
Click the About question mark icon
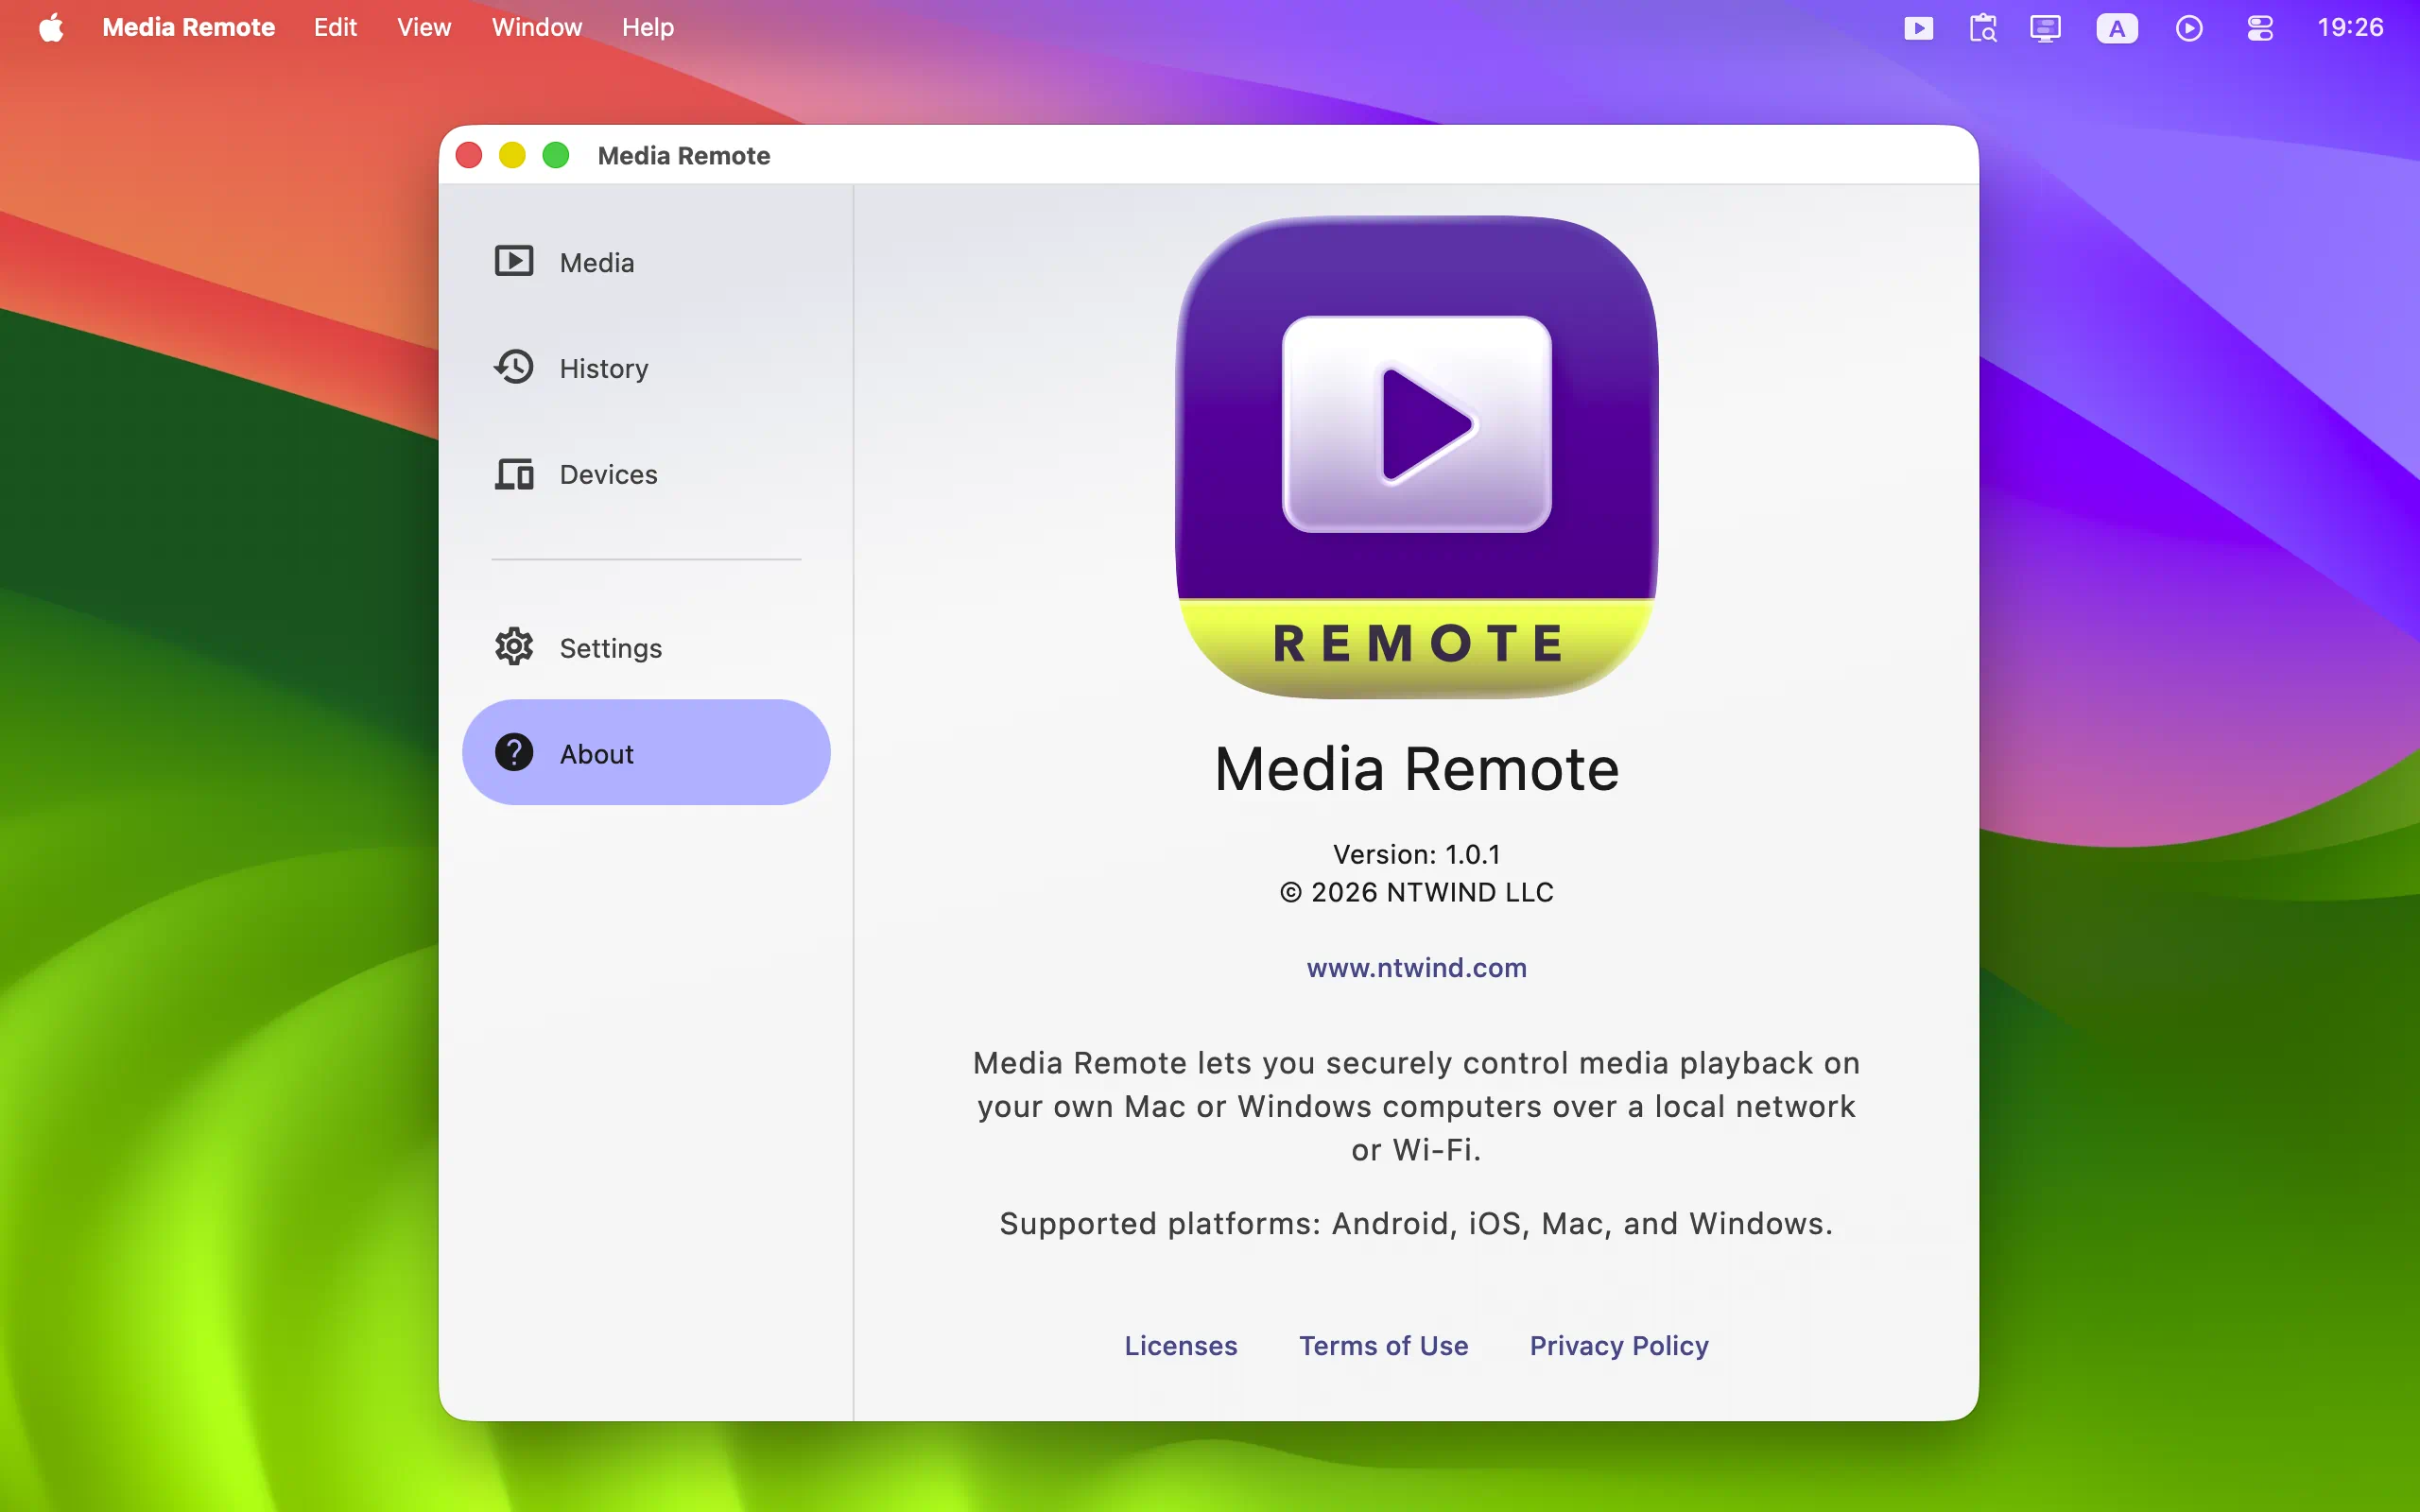click(514, 753)
